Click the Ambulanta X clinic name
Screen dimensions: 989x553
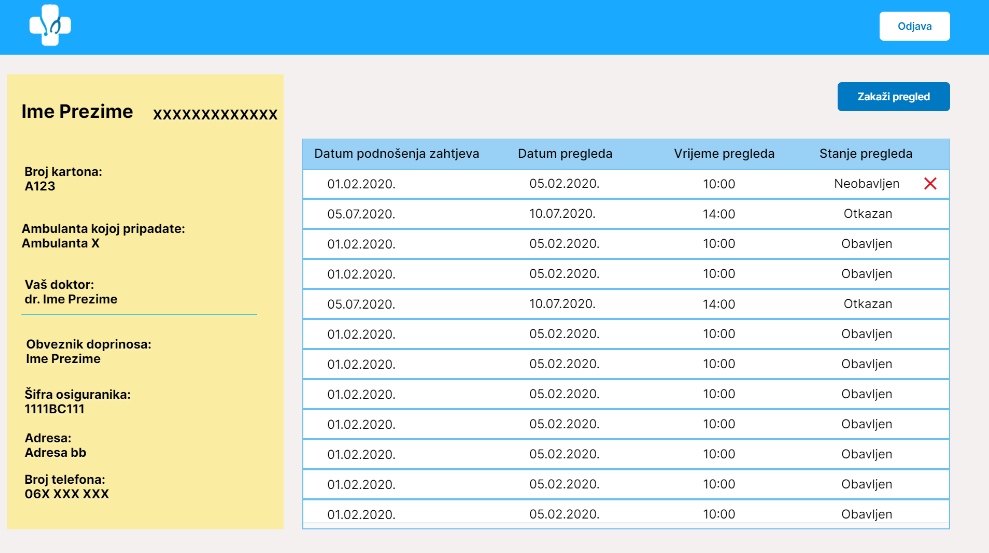60,243
